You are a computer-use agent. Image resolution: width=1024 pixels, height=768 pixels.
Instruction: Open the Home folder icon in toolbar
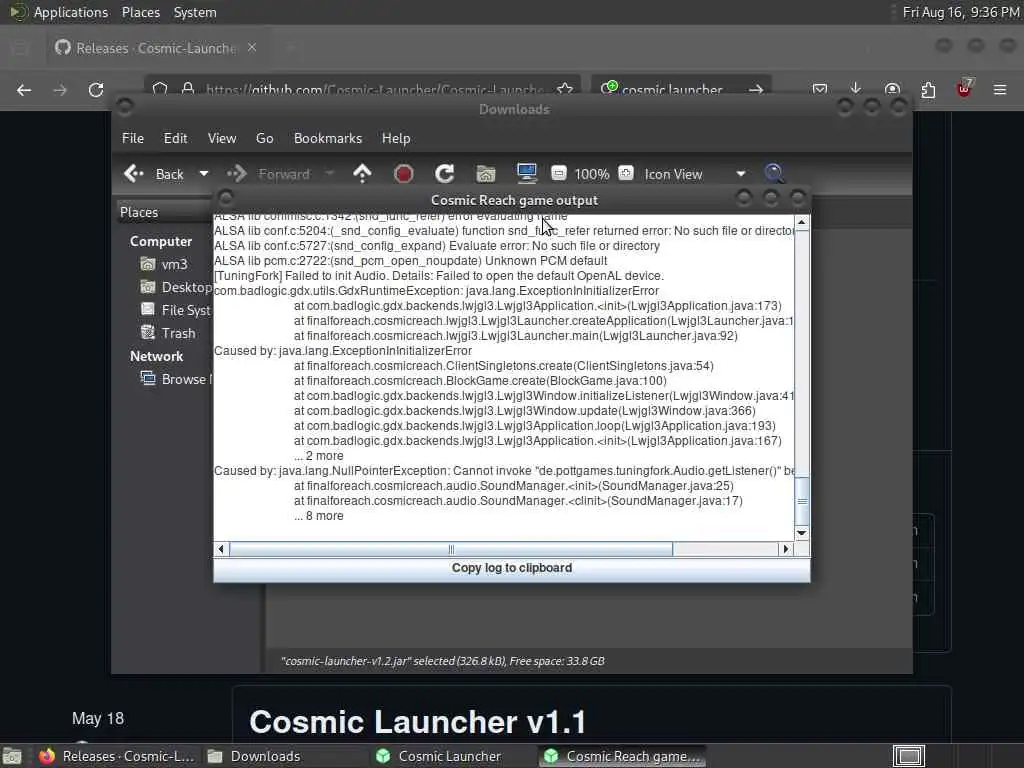(485, 174)
